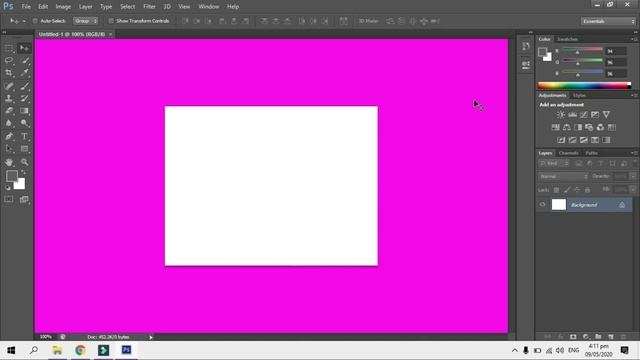Select the Quick Selection tool
This screenshot has height=360, width=640.
pos(24,60)
